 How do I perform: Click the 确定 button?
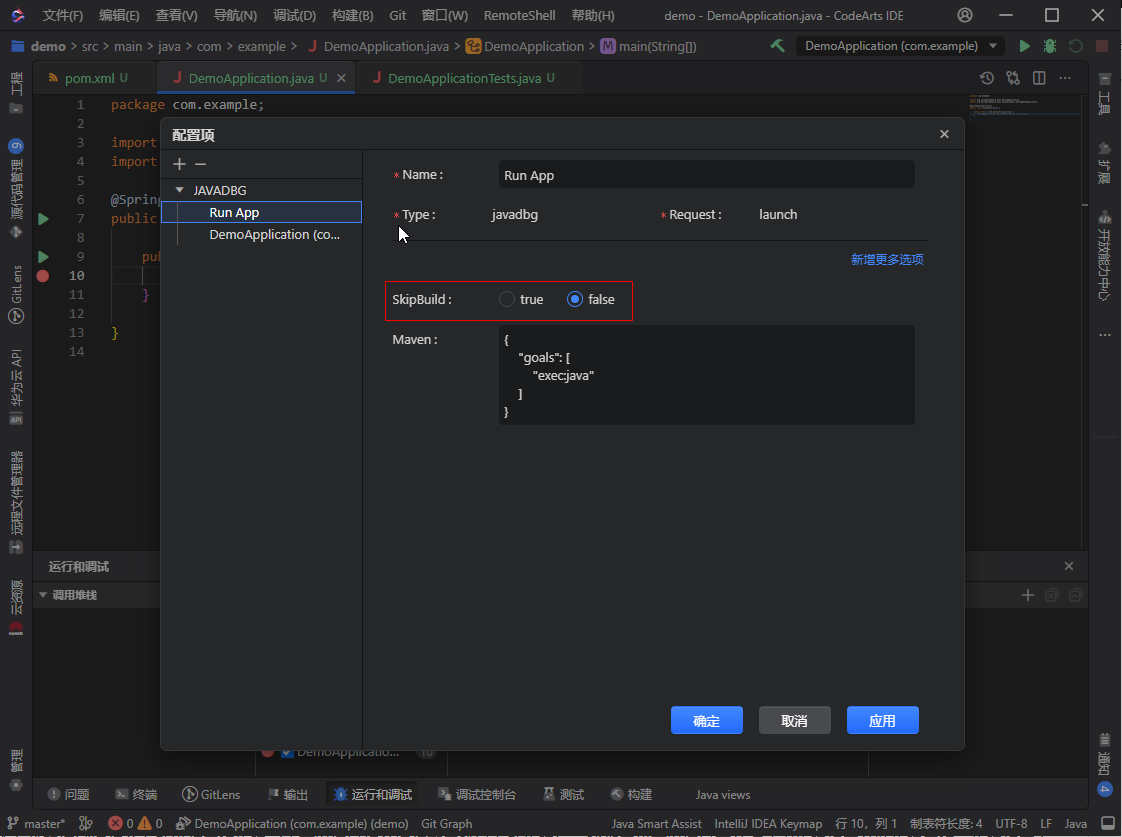click(x=706, y=720)
